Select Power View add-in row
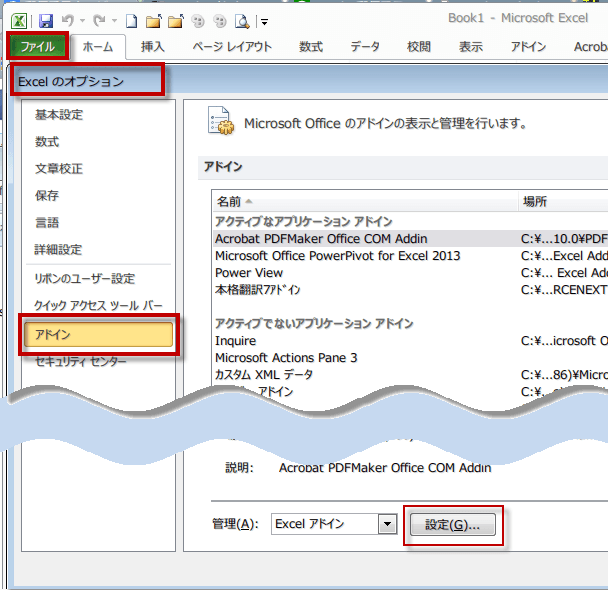The image size is (608, 590). [410, 273]
